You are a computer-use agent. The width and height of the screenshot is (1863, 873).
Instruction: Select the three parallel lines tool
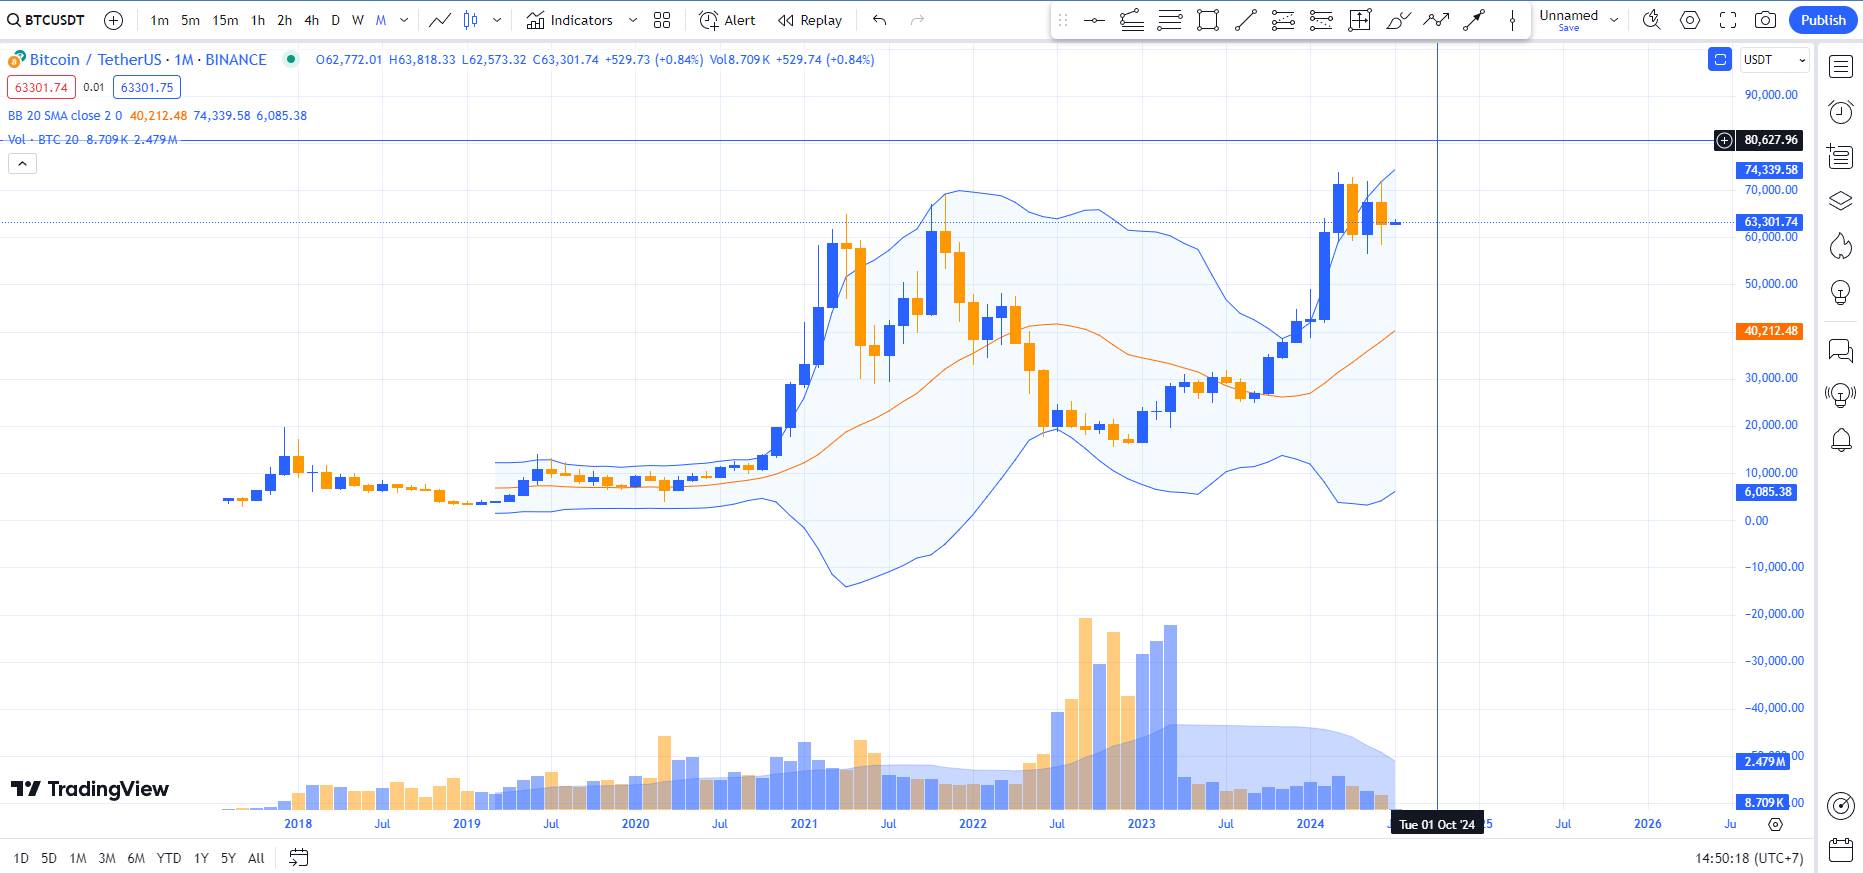coord(1170,20)
